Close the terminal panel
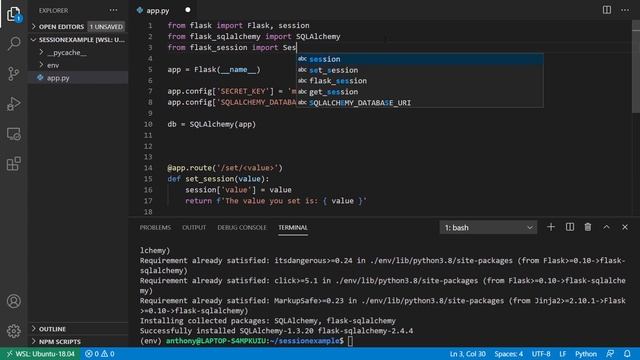 625,227
